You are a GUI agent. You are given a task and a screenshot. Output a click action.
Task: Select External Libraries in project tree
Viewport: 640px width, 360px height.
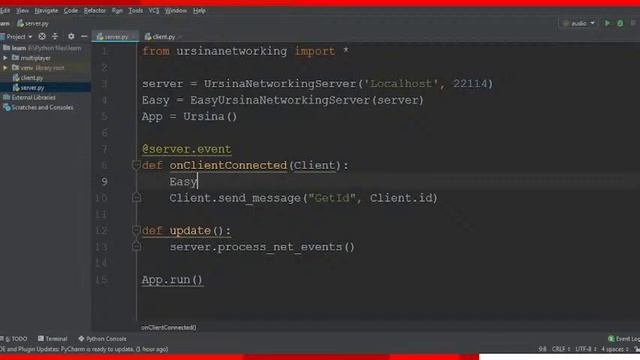pos(29,98)
